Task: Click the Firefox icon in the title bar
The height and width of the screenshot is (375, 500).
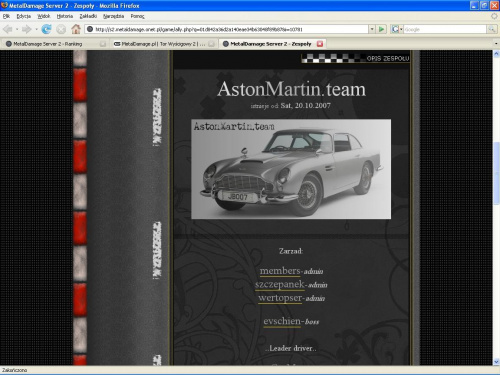Action: coord(4,5)
